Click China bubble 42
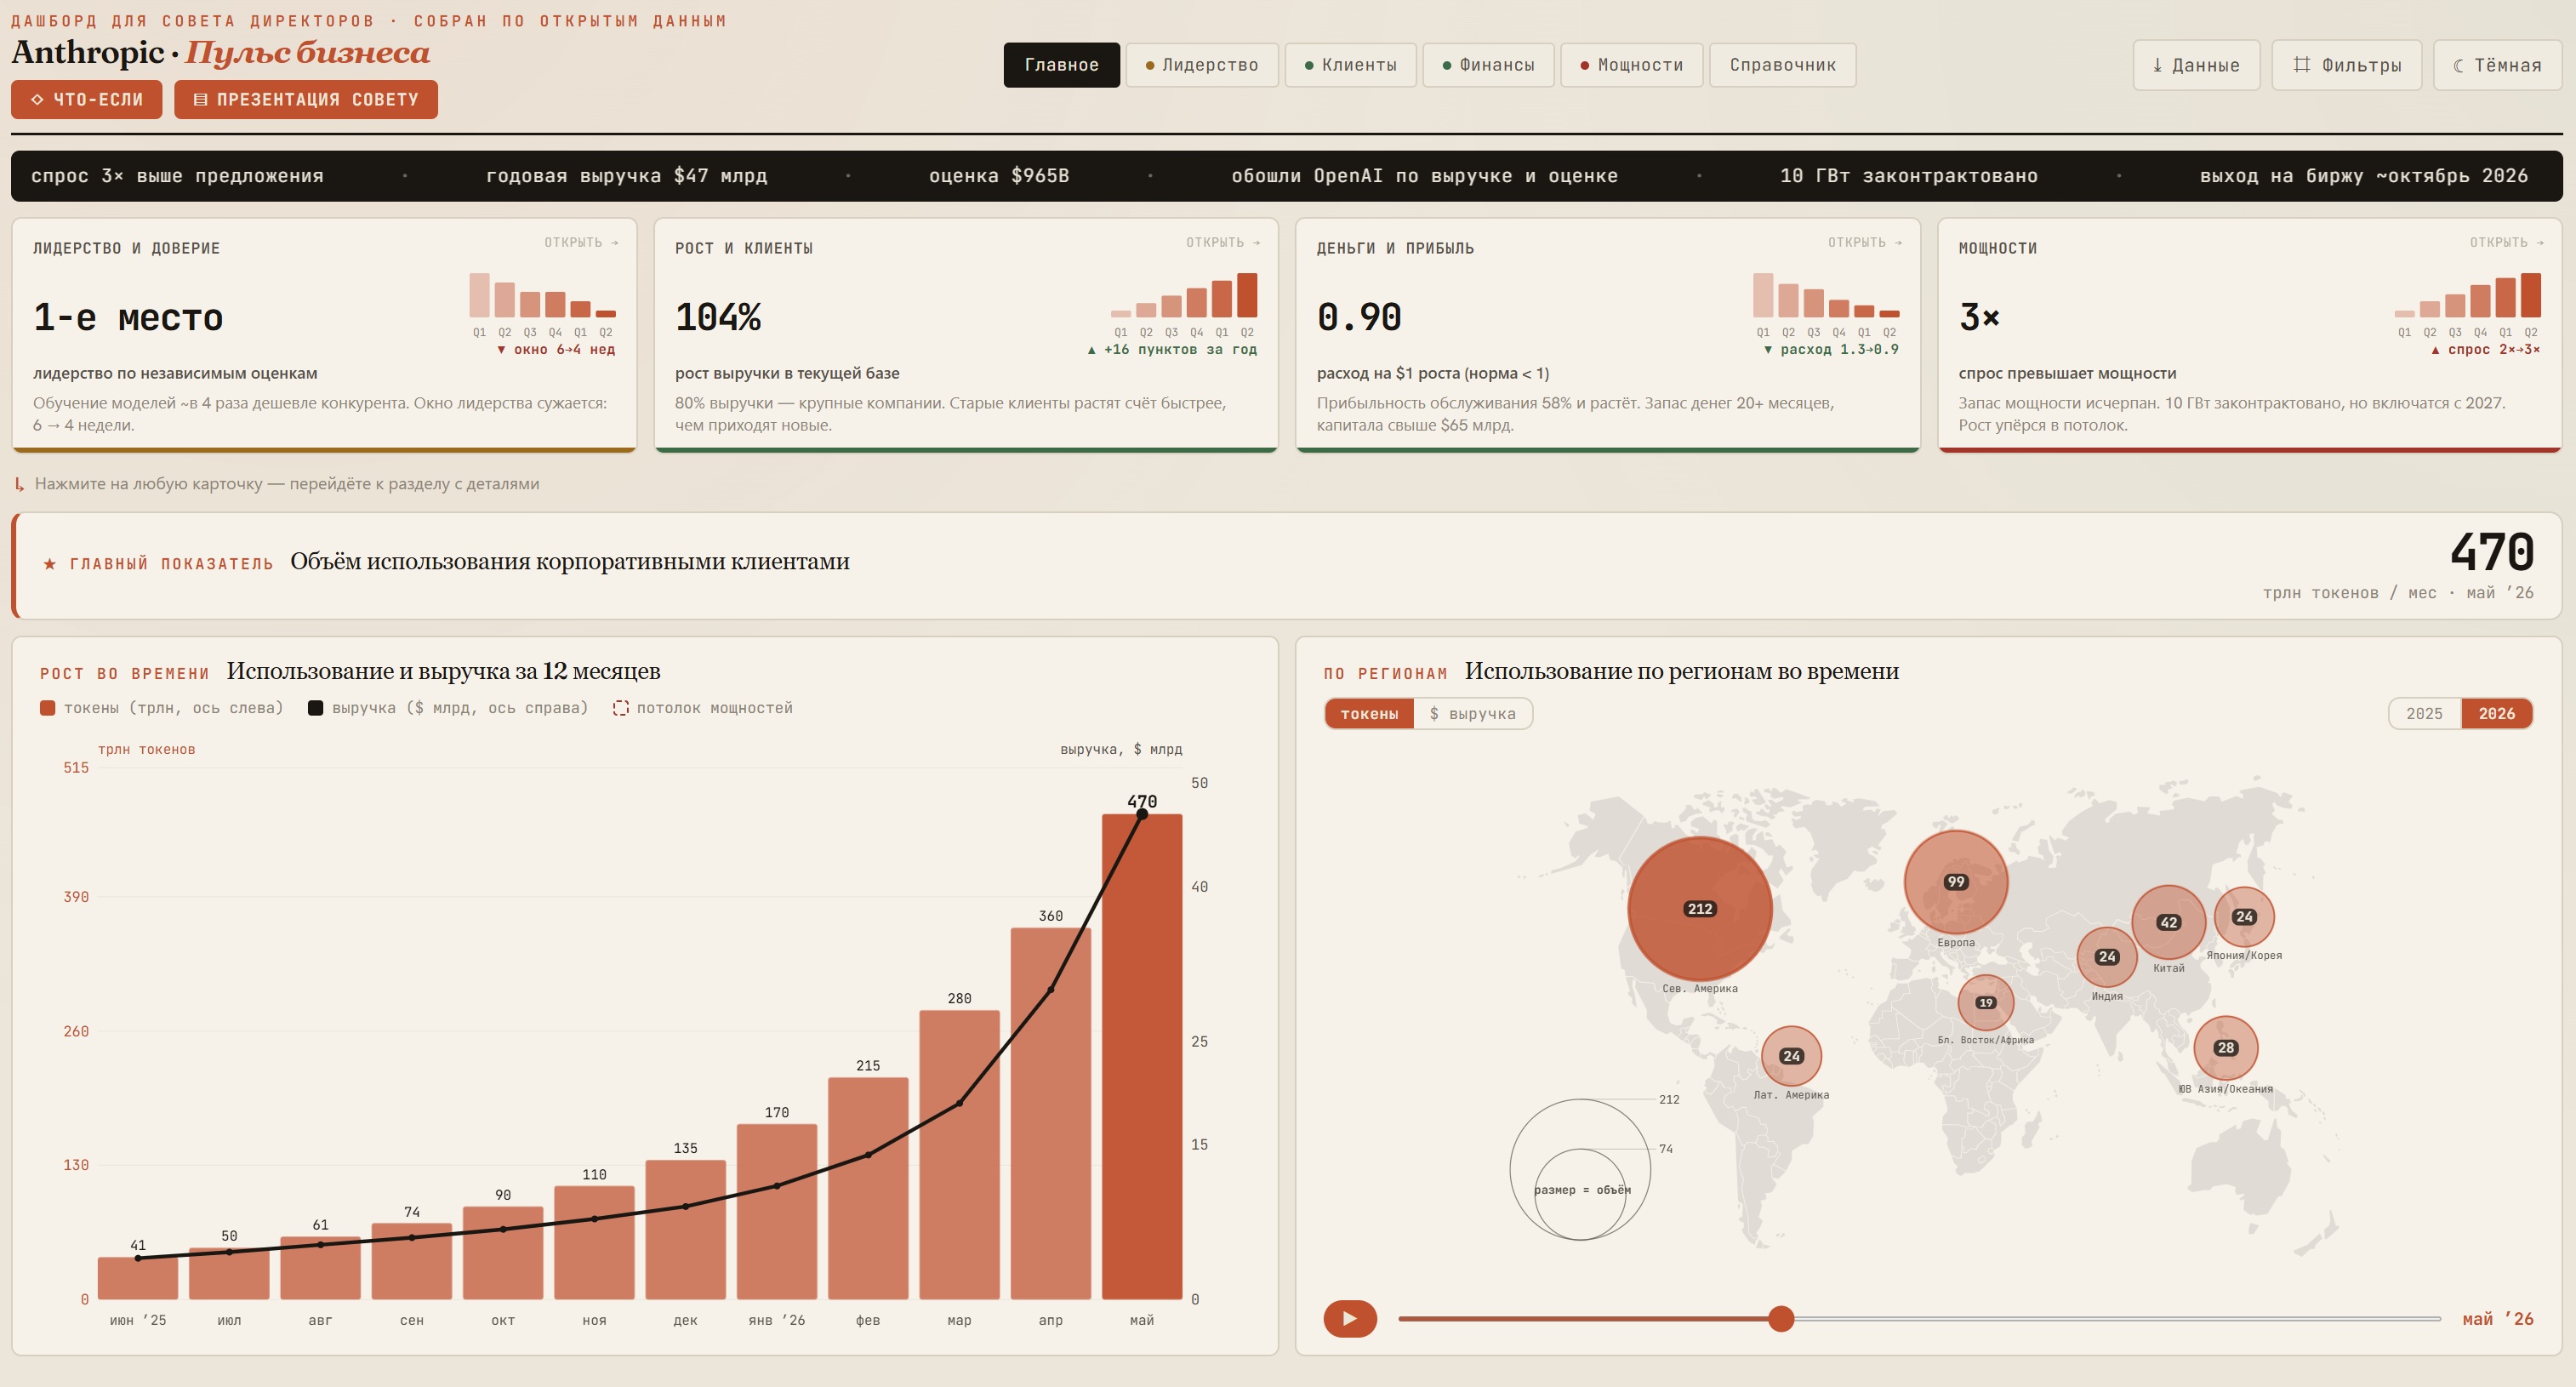The height and width of the screenshot is (1387, 2576). [2168, 922]
